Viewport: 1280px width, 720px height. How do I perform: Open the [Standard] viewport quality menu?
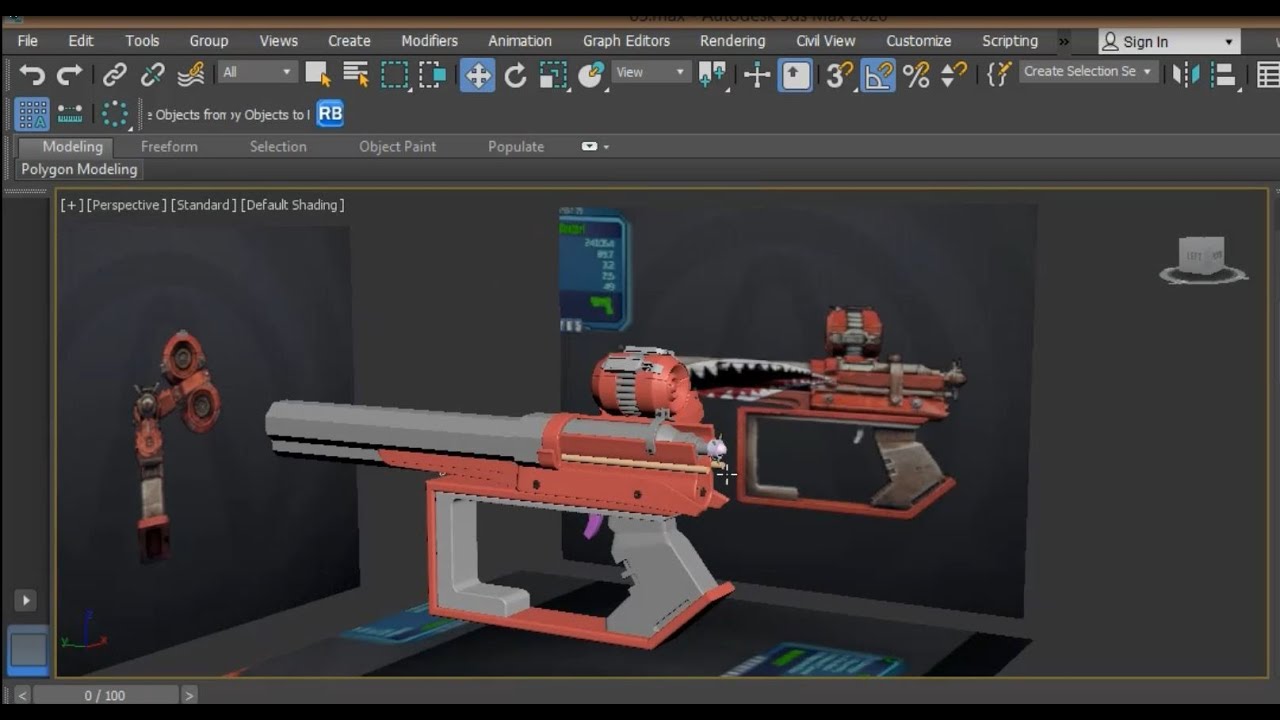(x=203, y=205)
